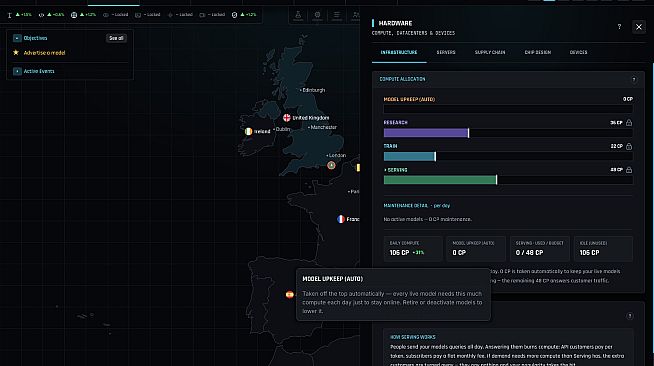Click the Ireland flag marker
Image resolution: width=654 pixels, height=366 pixels.
[249, 131]
